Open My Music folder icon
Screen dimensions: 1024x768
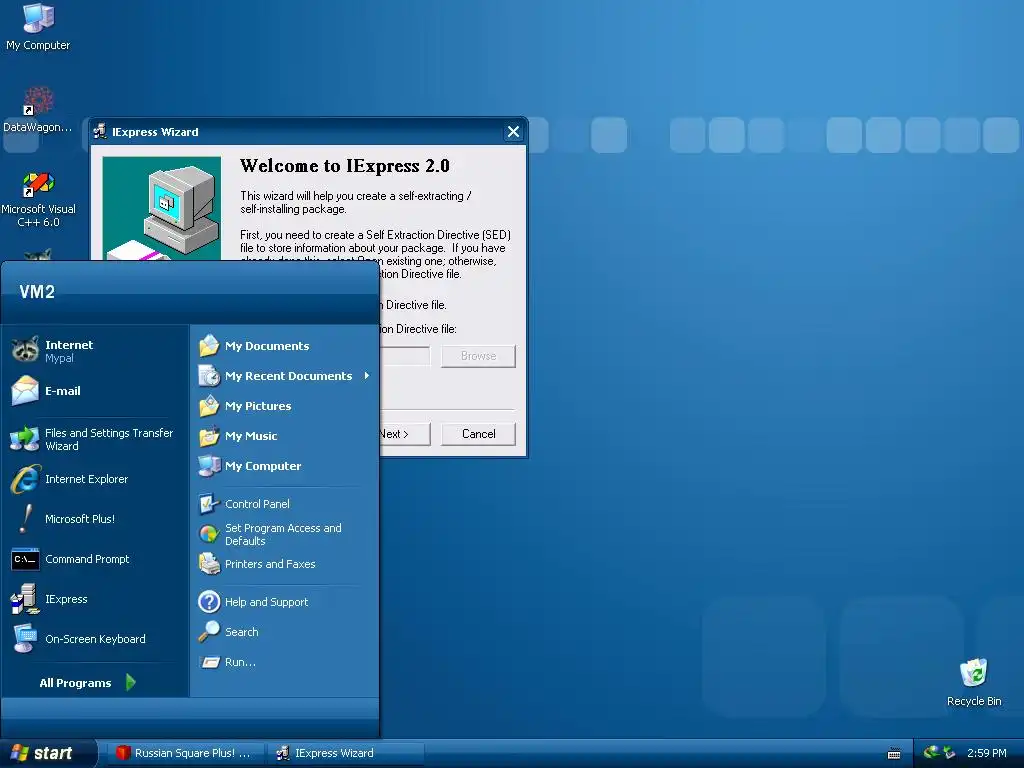point(209,436)
